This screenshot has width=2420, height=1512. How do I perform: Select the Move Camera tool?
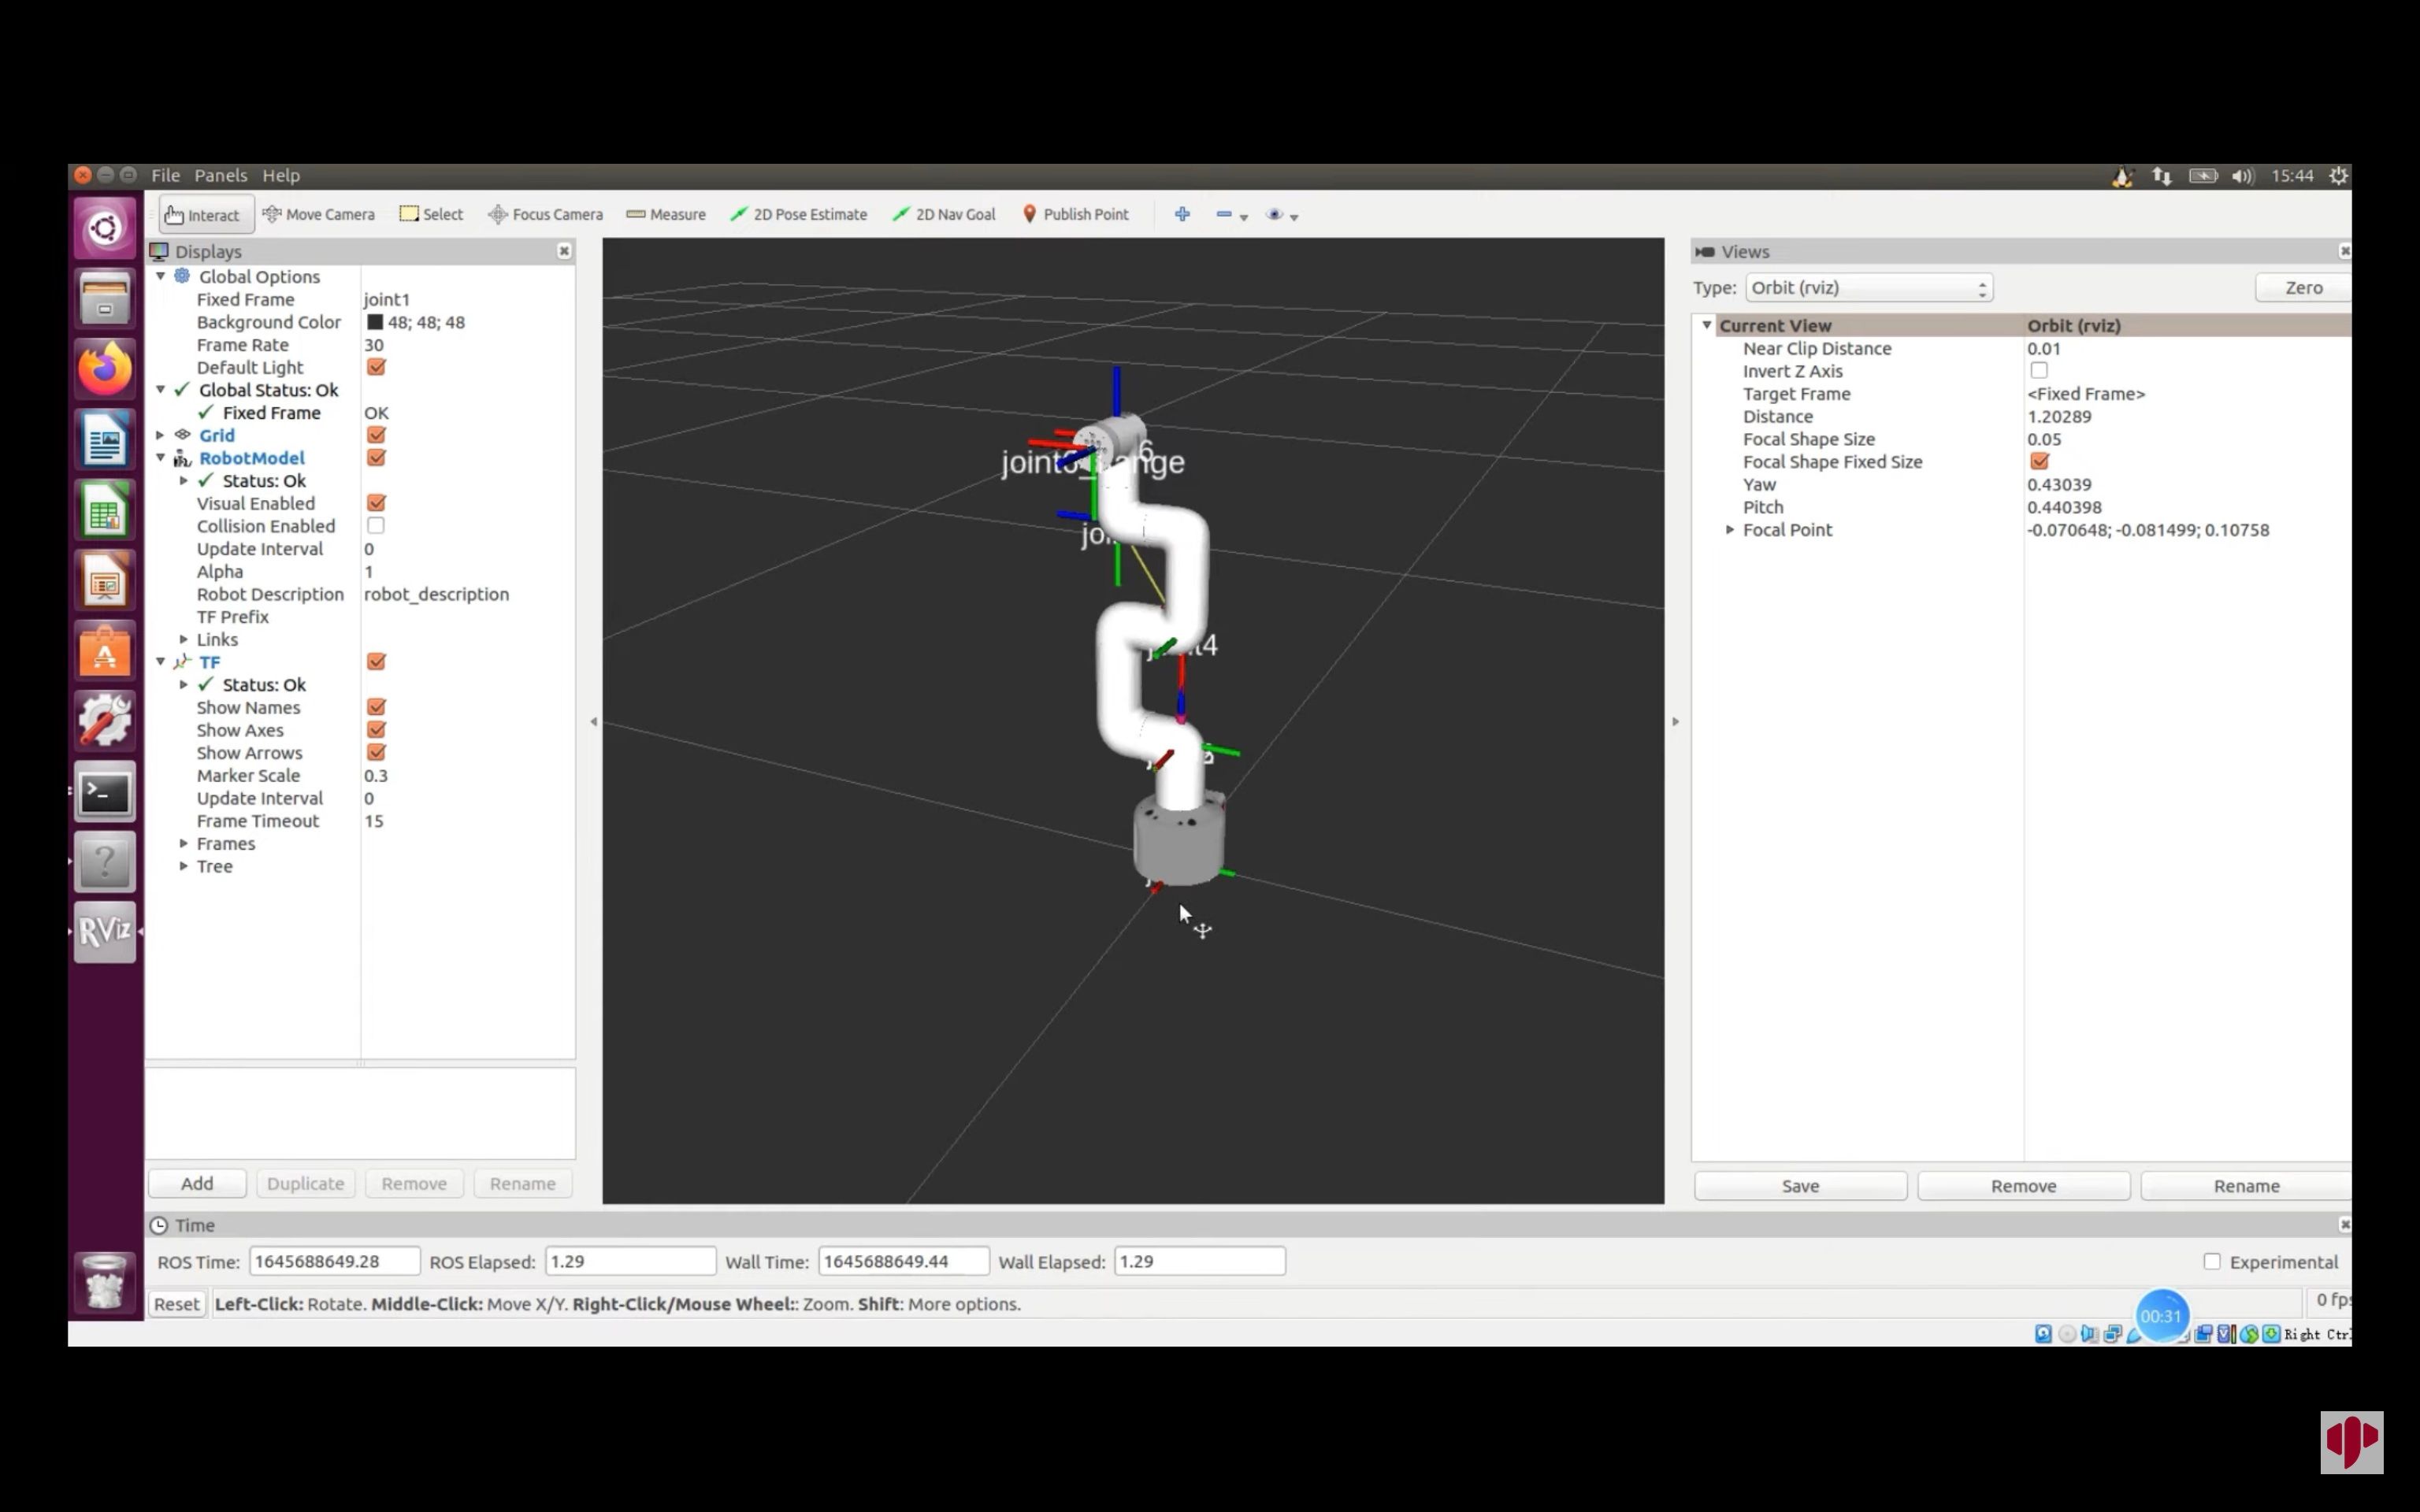pyautogui.click(x=318, y=214)
